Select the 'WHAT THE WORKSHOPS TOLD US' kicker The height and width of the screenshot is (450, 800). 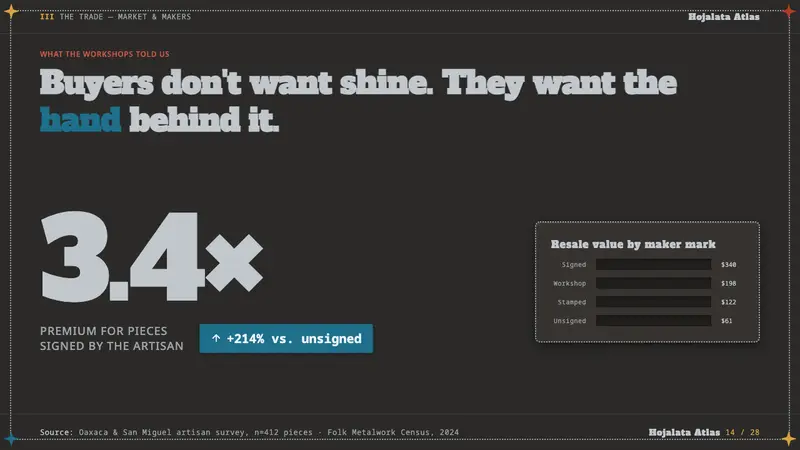coord(105,54)
